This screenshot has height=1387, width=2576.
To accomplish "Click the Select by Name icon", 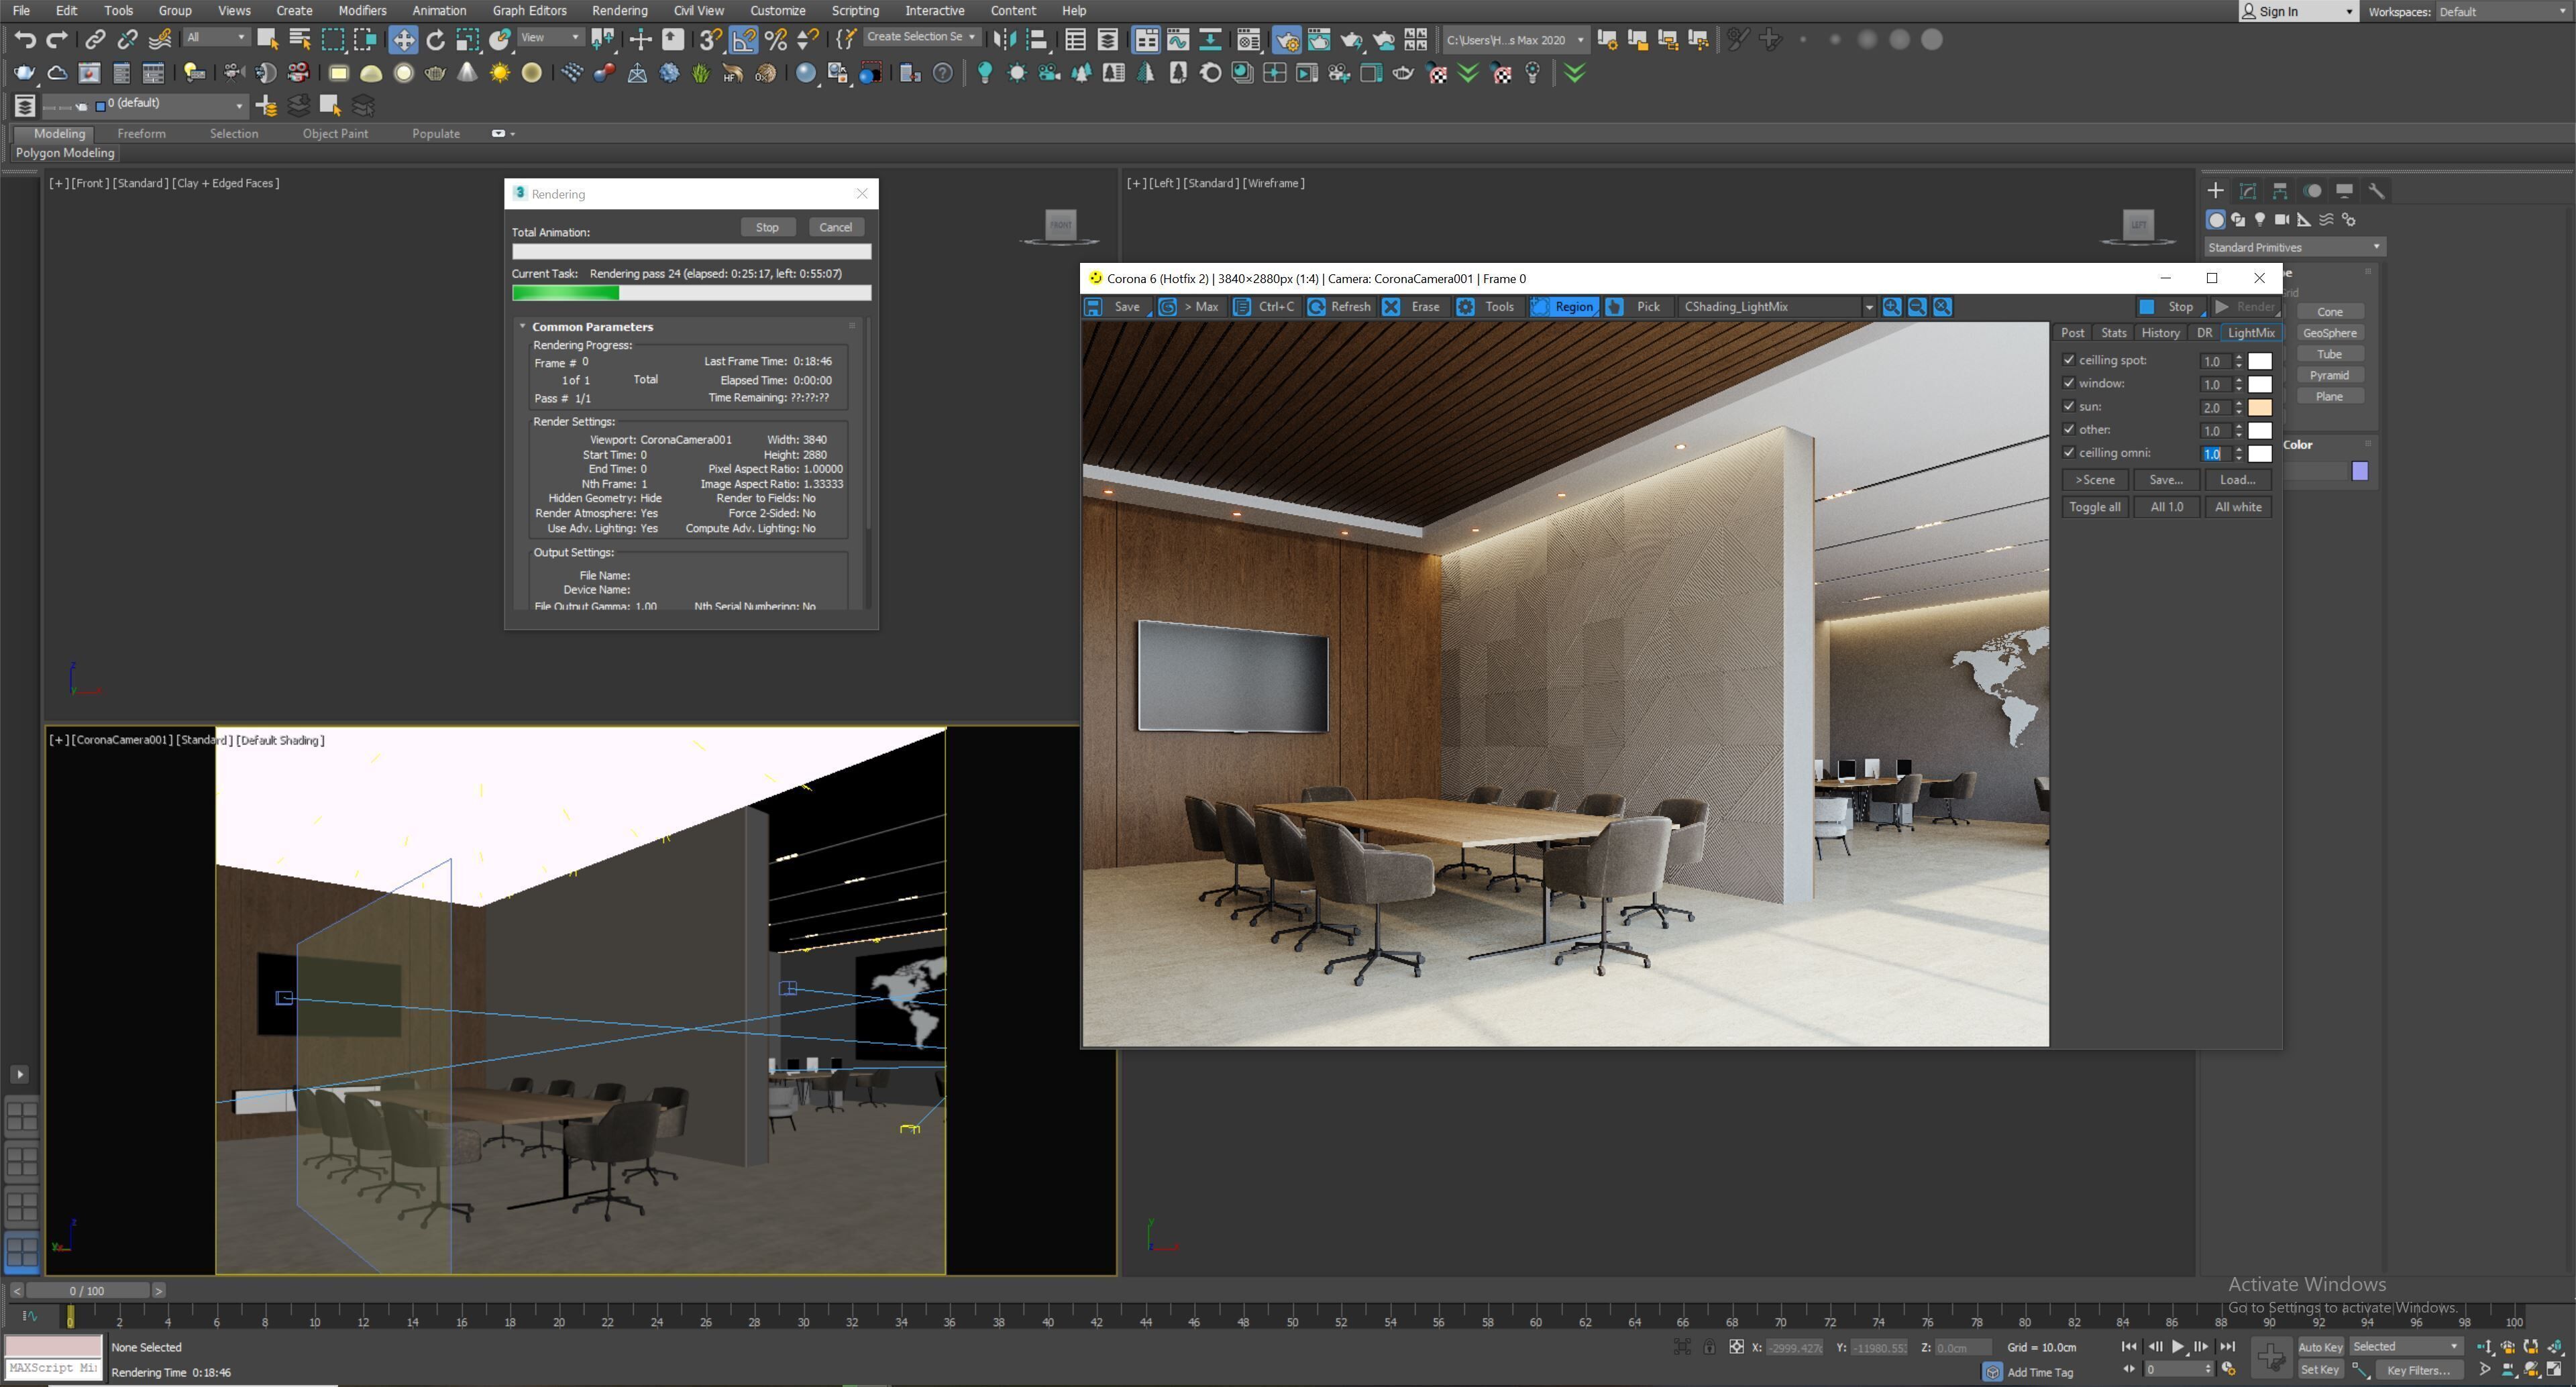I will pos(299,40).
